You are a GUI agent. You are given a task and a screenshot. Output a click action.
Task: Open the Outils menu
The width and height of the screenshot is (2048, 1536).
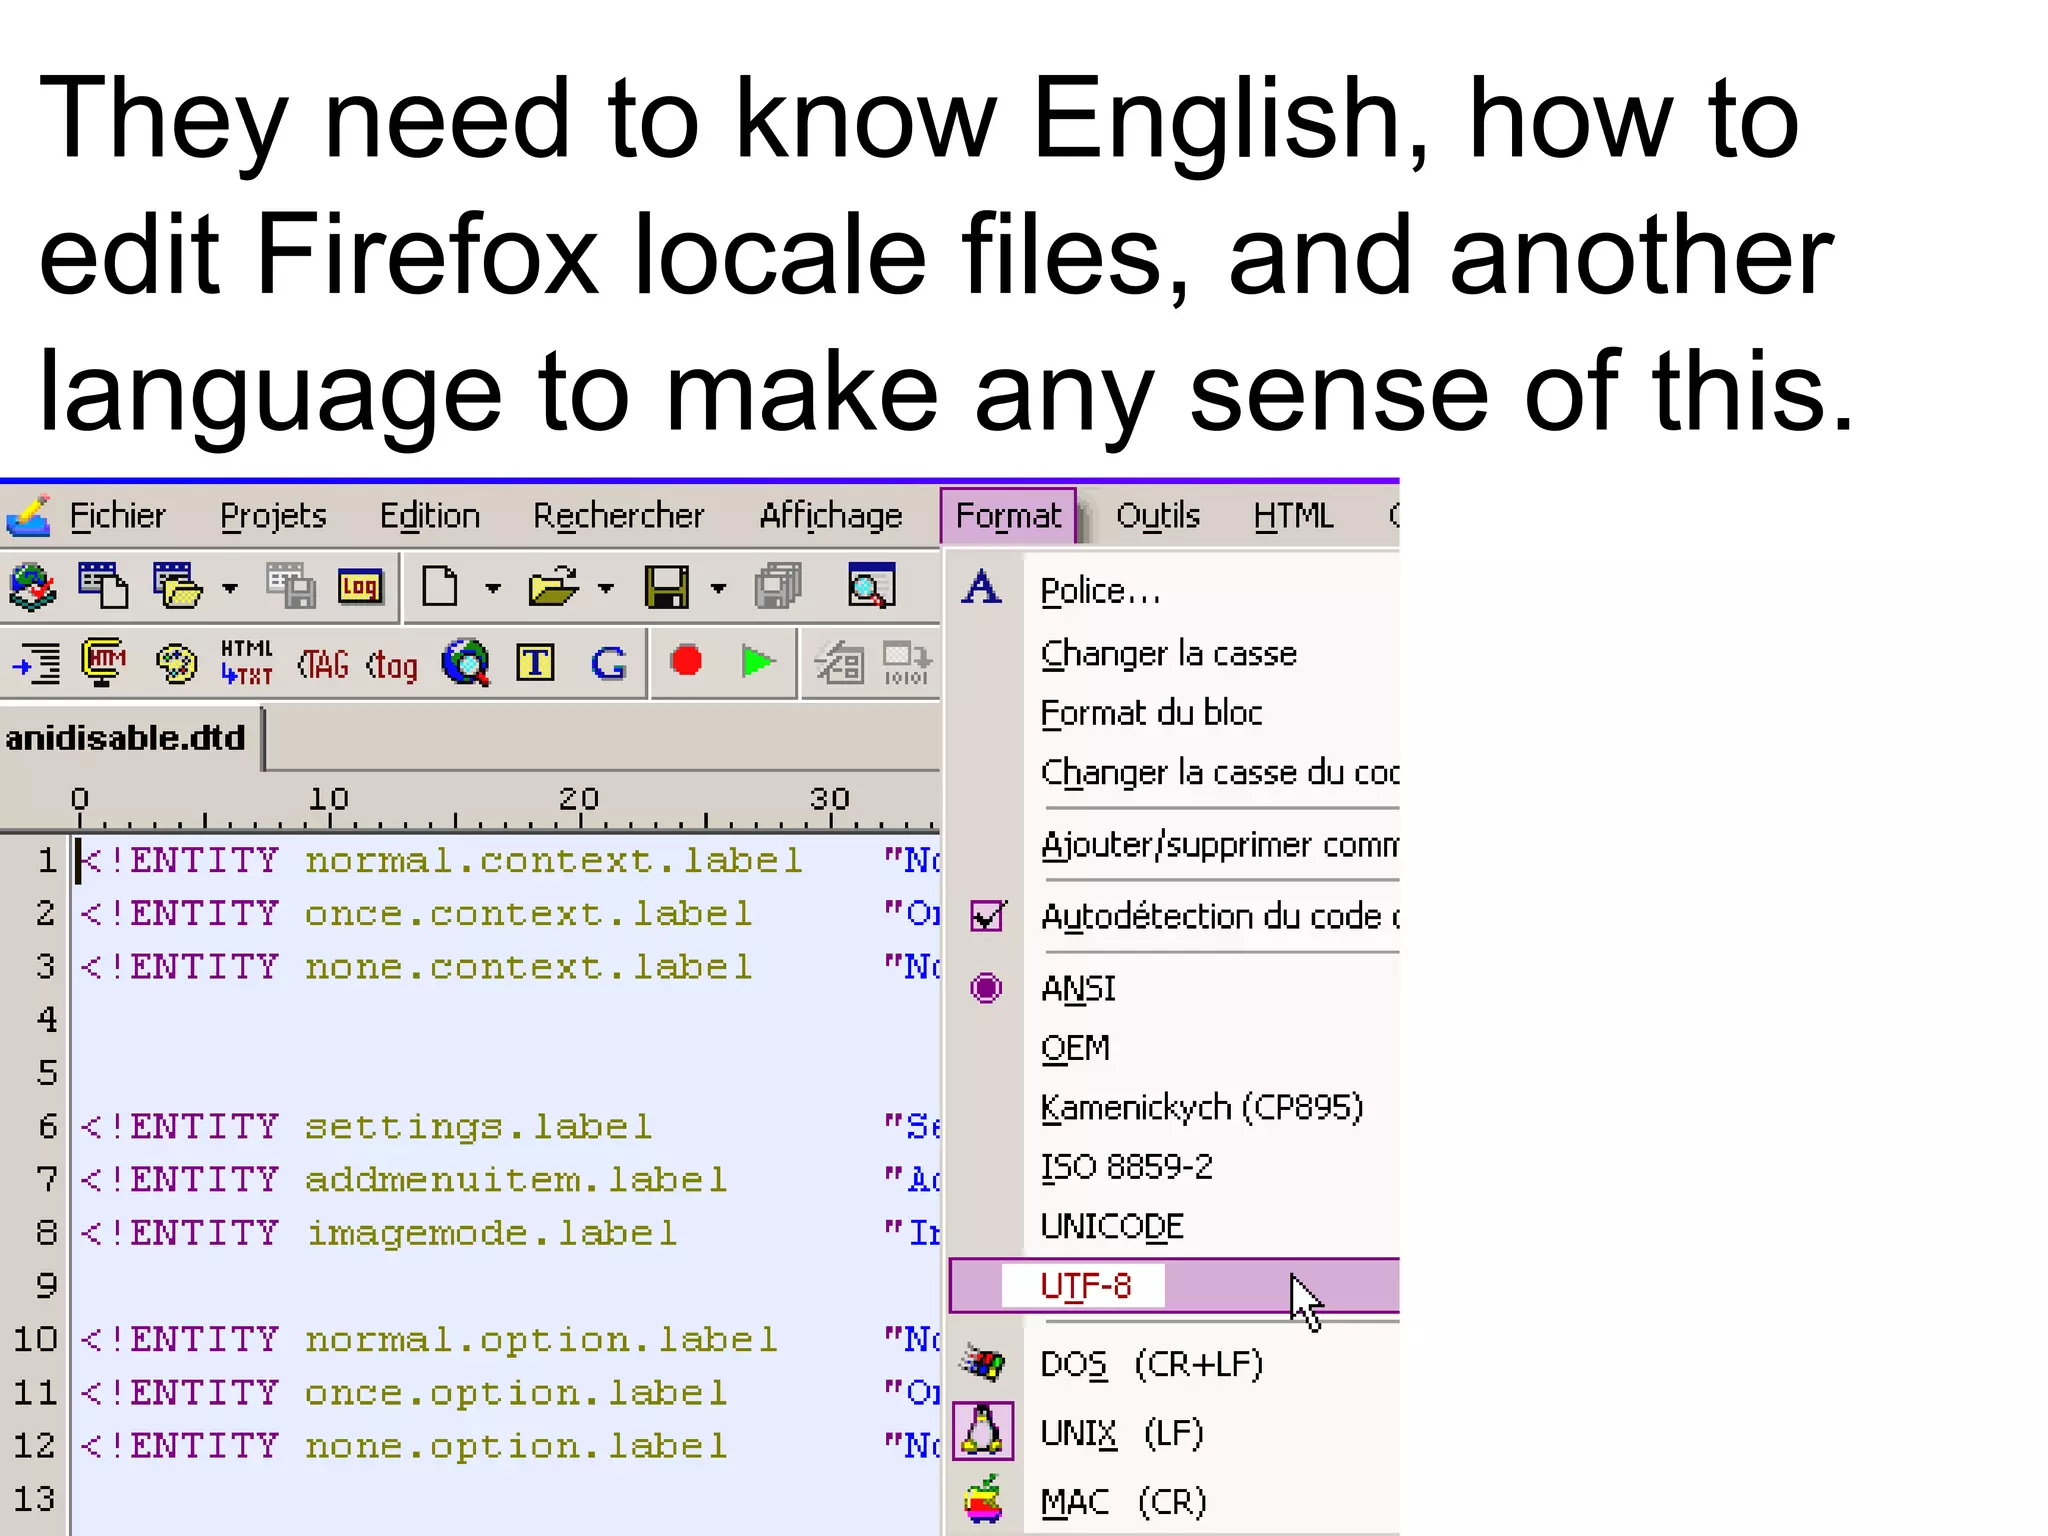pos(1158,516)
